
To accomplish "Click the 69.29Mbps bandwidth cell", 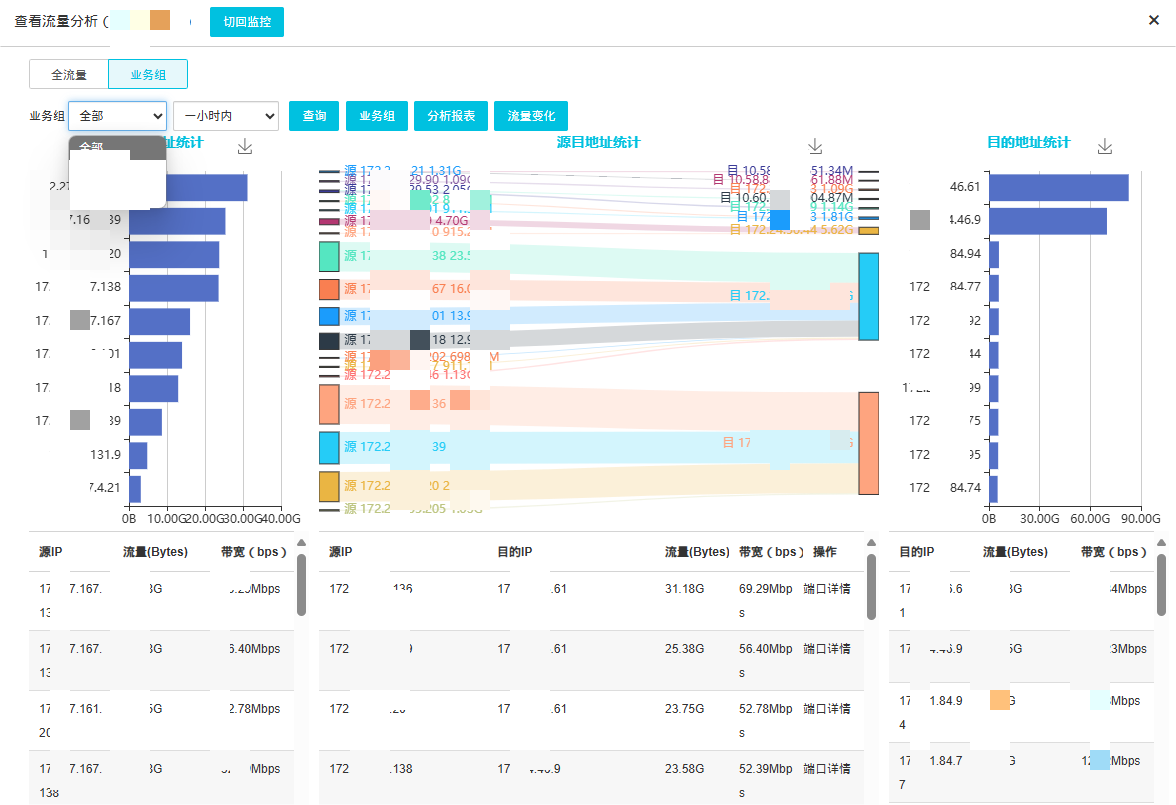I will pyautogui.click(x=766, y=601).
